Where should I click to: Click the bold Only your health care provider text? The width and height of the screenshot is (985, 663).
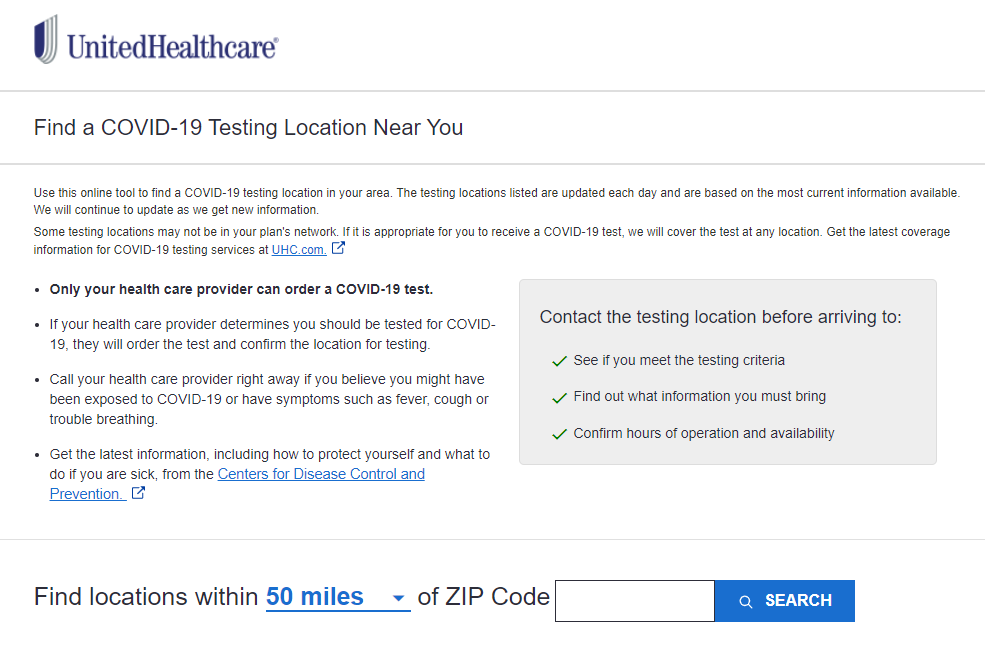241,289
